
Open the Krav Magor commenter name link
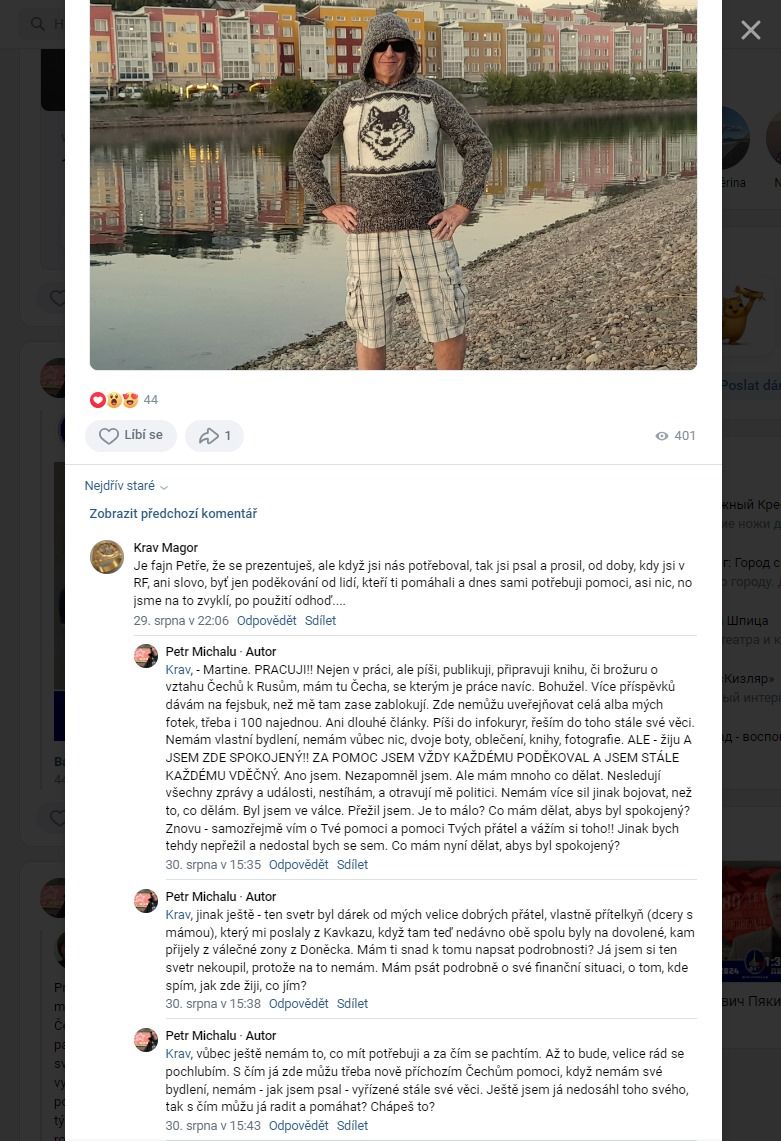166,547
